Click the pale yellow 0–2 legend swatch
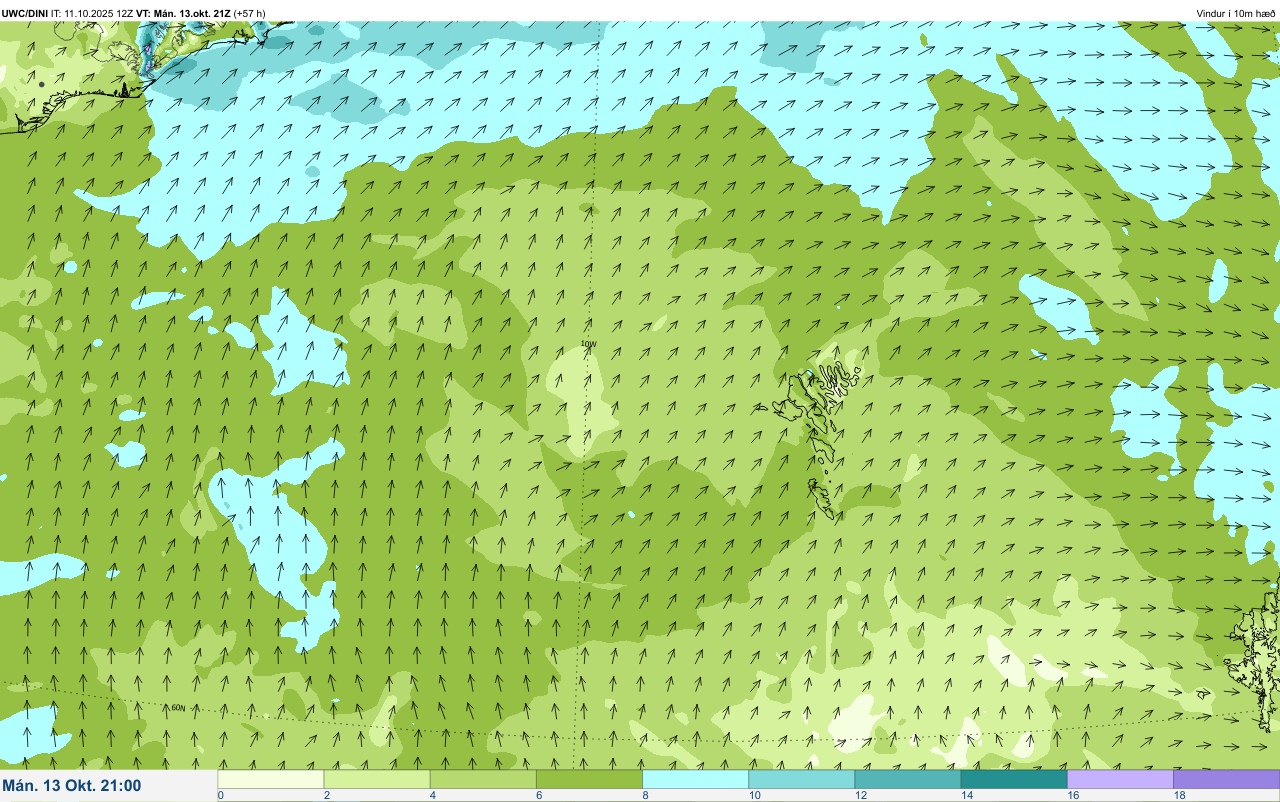The width and height of the screenshot is (1280, 802). click(271, 779)
